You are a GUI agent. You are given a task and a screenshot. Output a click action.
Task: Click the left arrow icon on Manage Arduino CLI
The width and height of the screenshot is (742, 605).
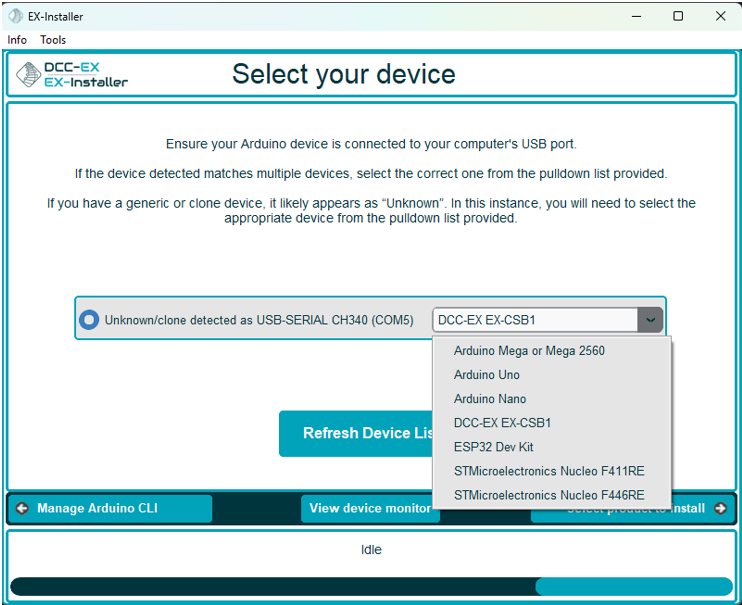tap(22, 508)
